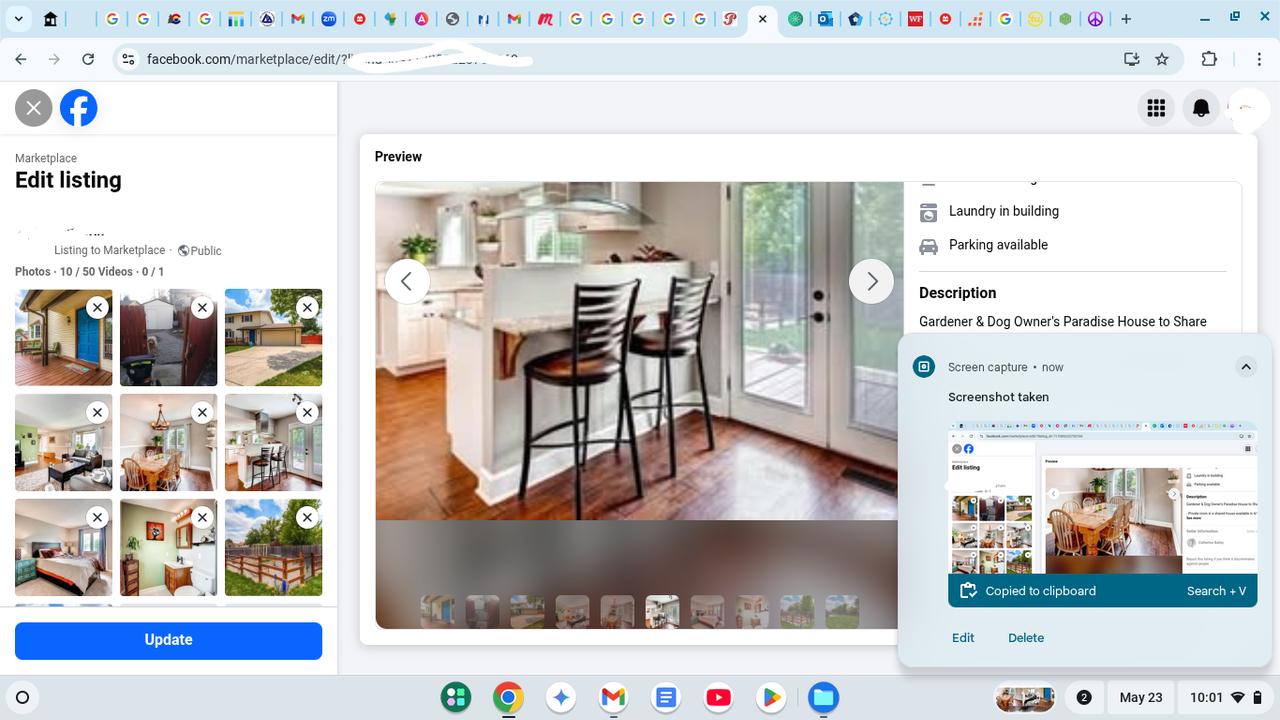Viewport: 1280px width, 720px height.
Task: Expand the browser tab search dropdown
Action: pos(18,19)
